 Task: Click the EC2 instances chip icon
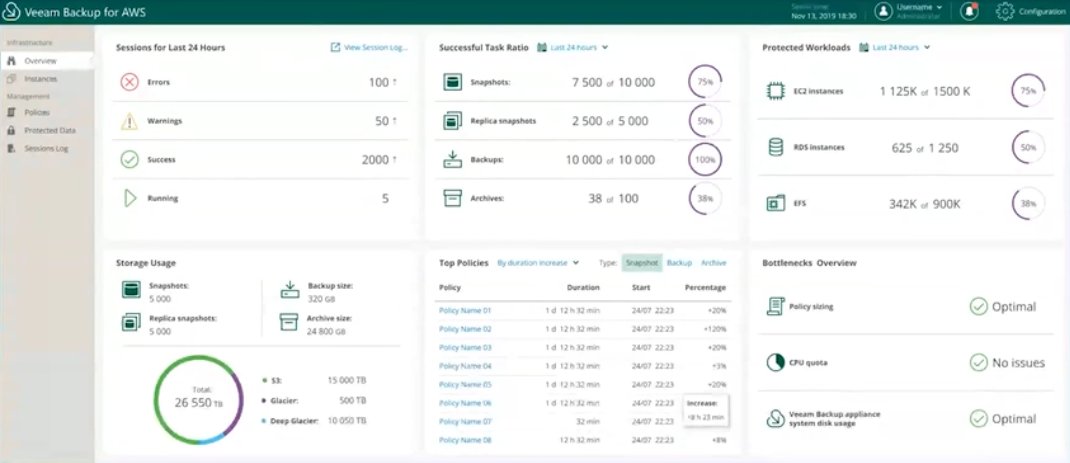[x=776, y=91]
